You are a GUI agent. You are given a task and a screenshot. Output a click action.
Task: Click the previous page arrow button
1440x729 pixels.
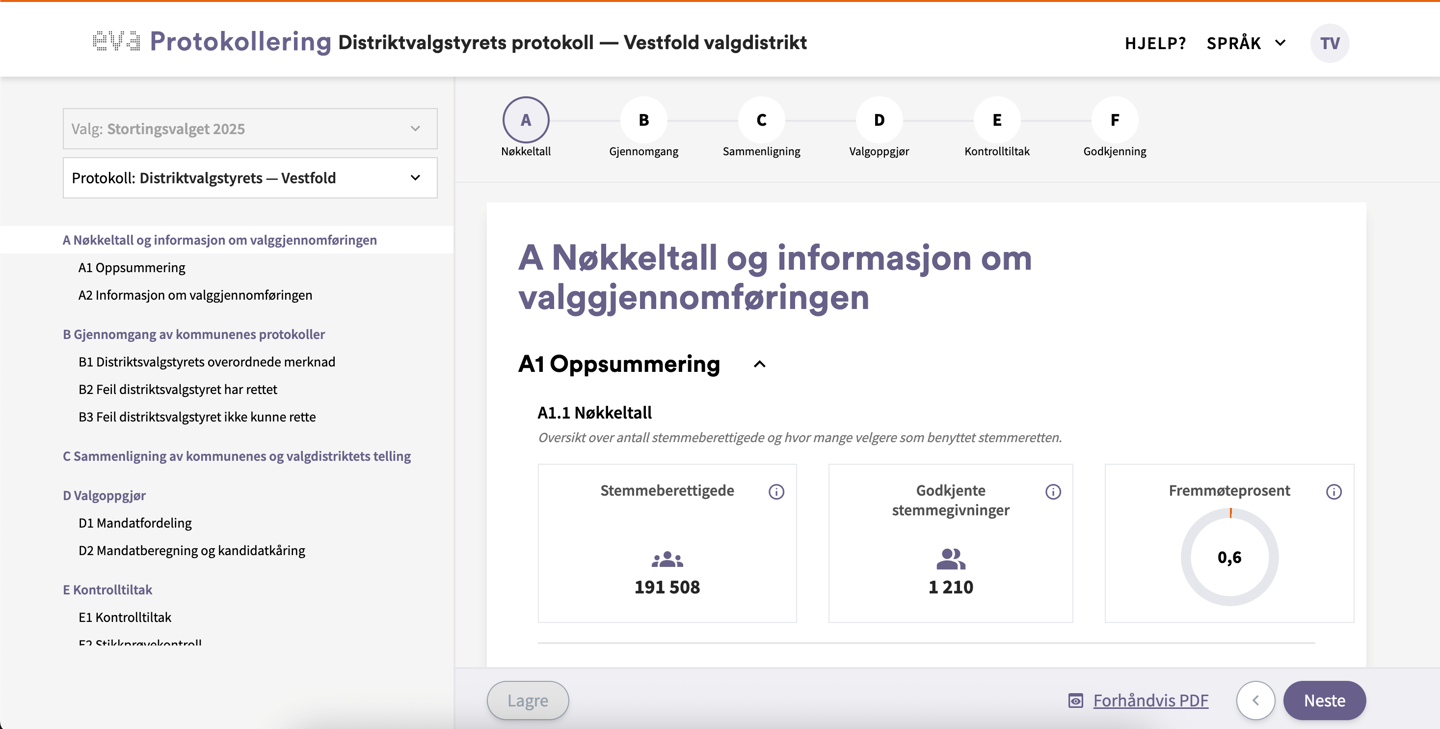pyautogui.click(x=1255, y=701)
